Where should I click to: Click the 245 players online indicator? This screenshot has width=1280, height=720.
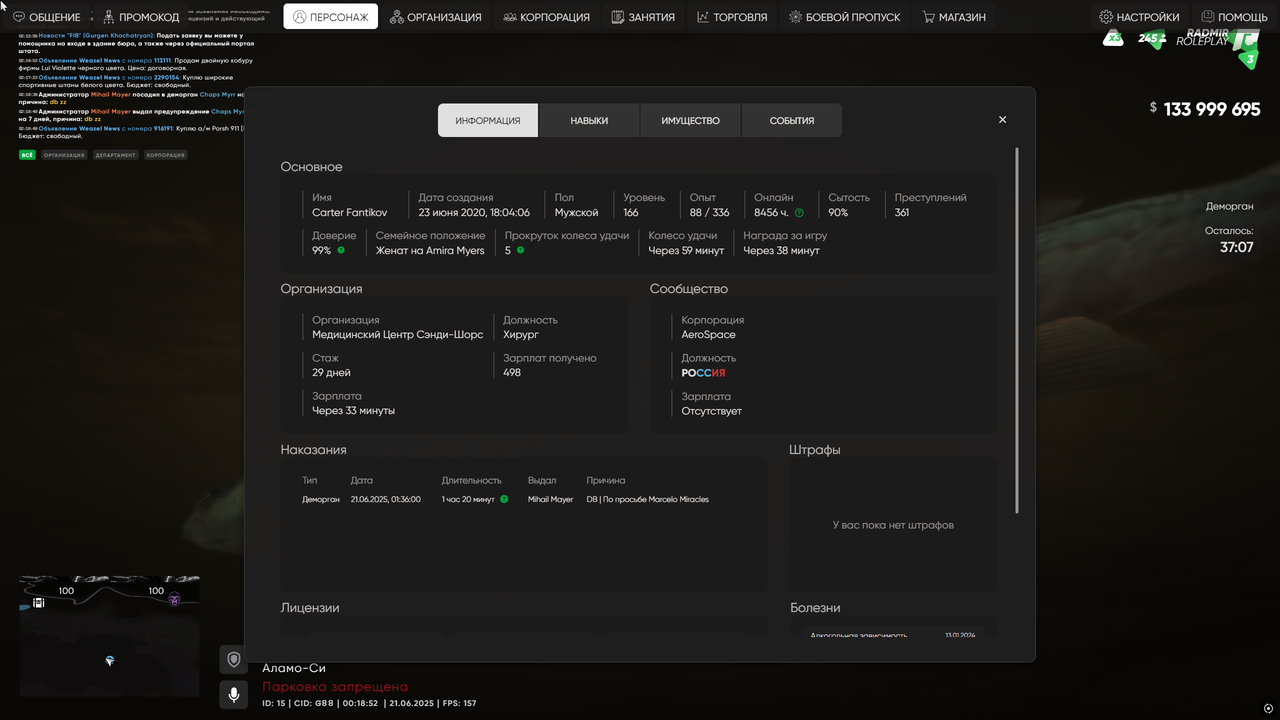(x=1151, y=39)
